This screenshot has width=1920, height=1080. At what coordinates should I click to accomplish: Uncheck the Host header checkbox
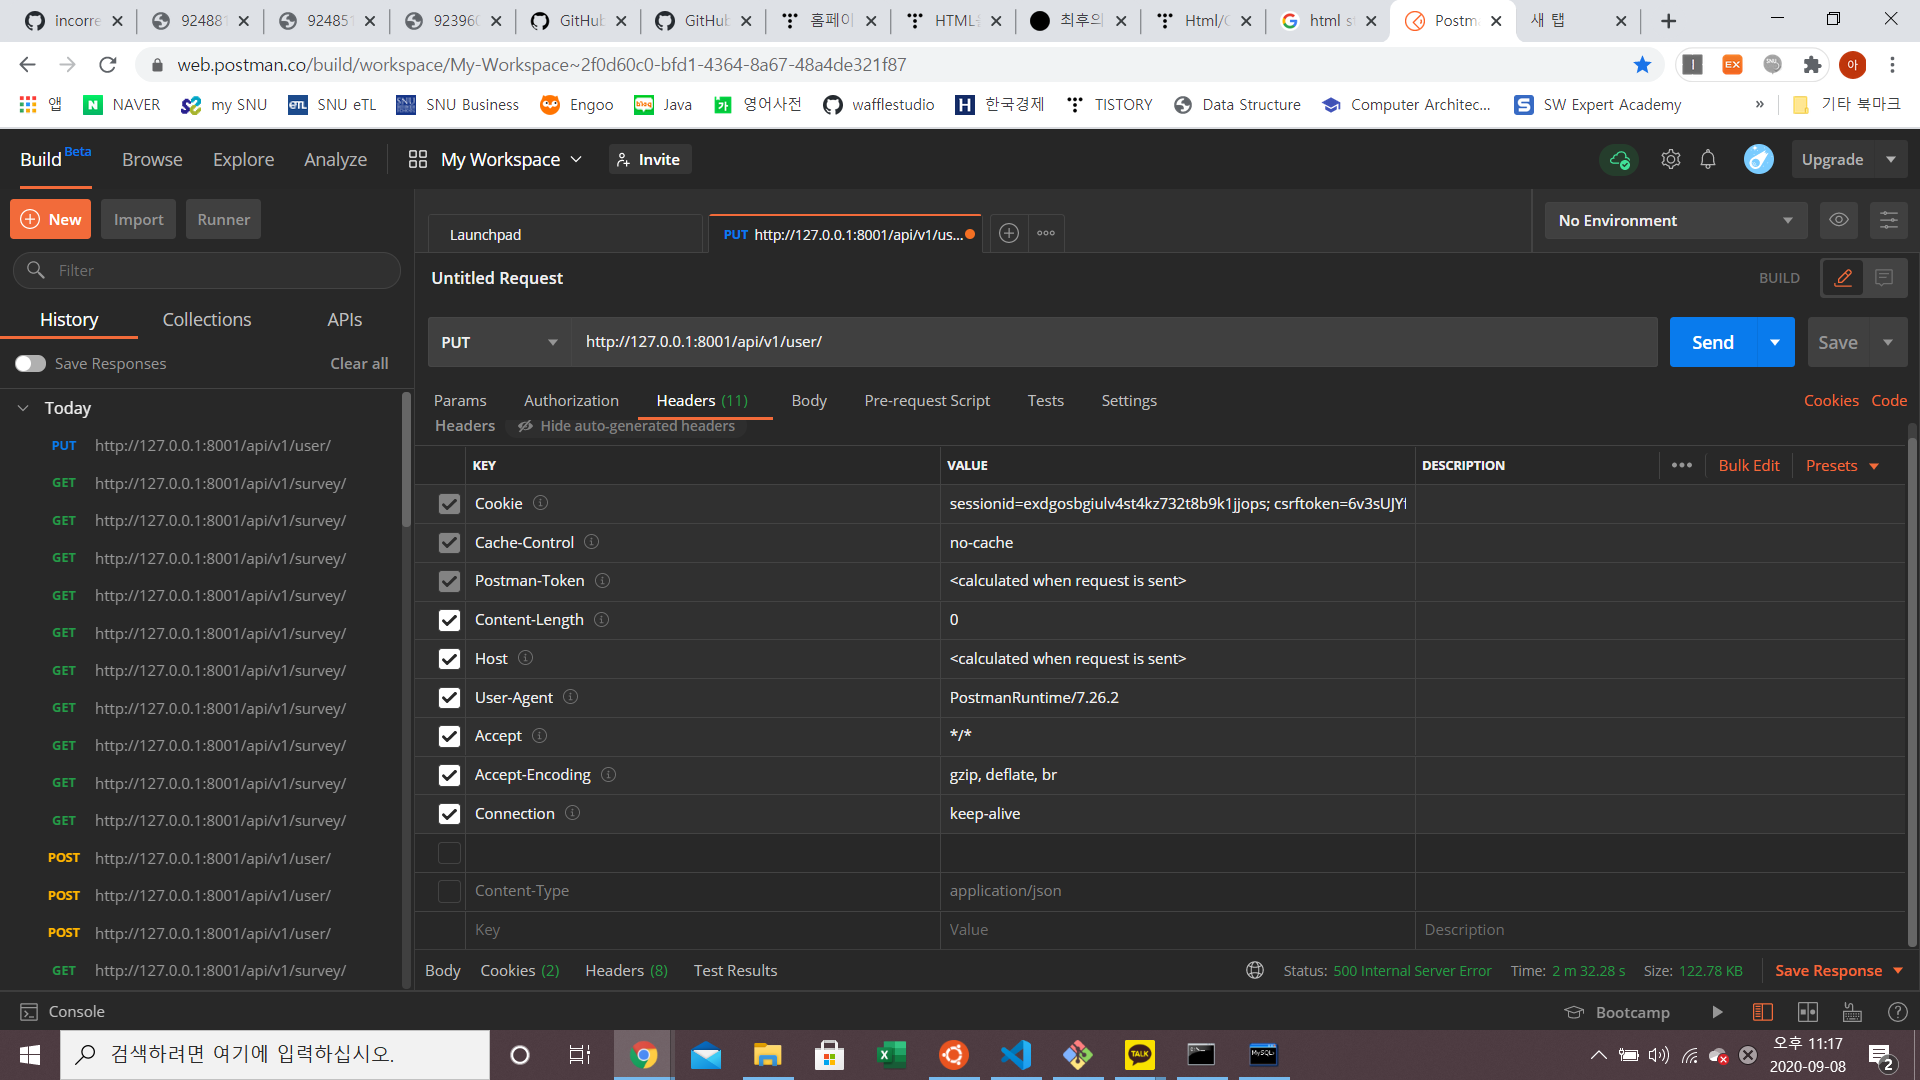pyautogui.click(x=449, y=659)
